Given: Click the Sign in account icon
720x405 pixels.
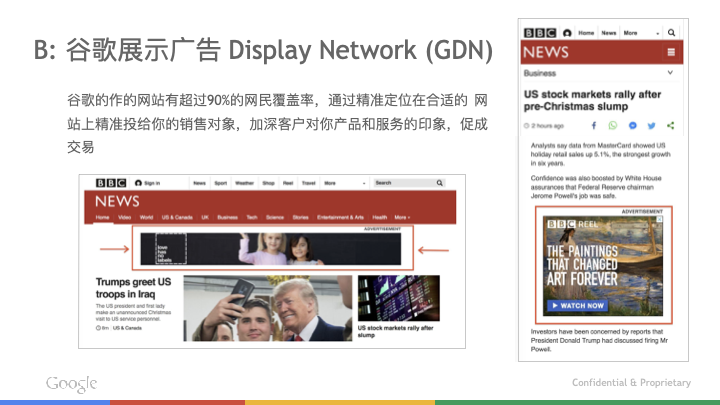Looking at the screenshot, I should (x=138, y=183).
